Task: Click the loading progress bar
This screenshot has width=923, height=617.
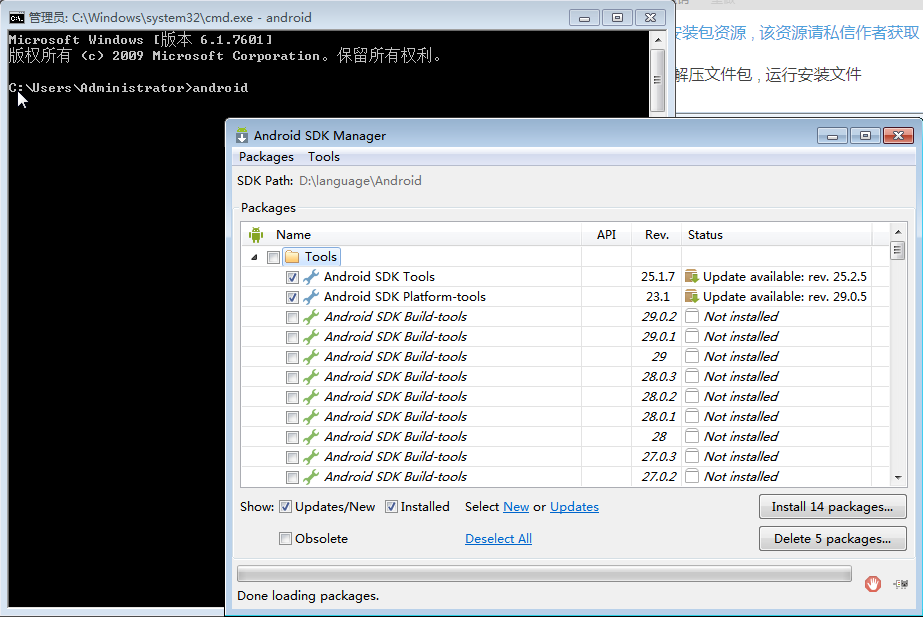Action: (544, 573)
